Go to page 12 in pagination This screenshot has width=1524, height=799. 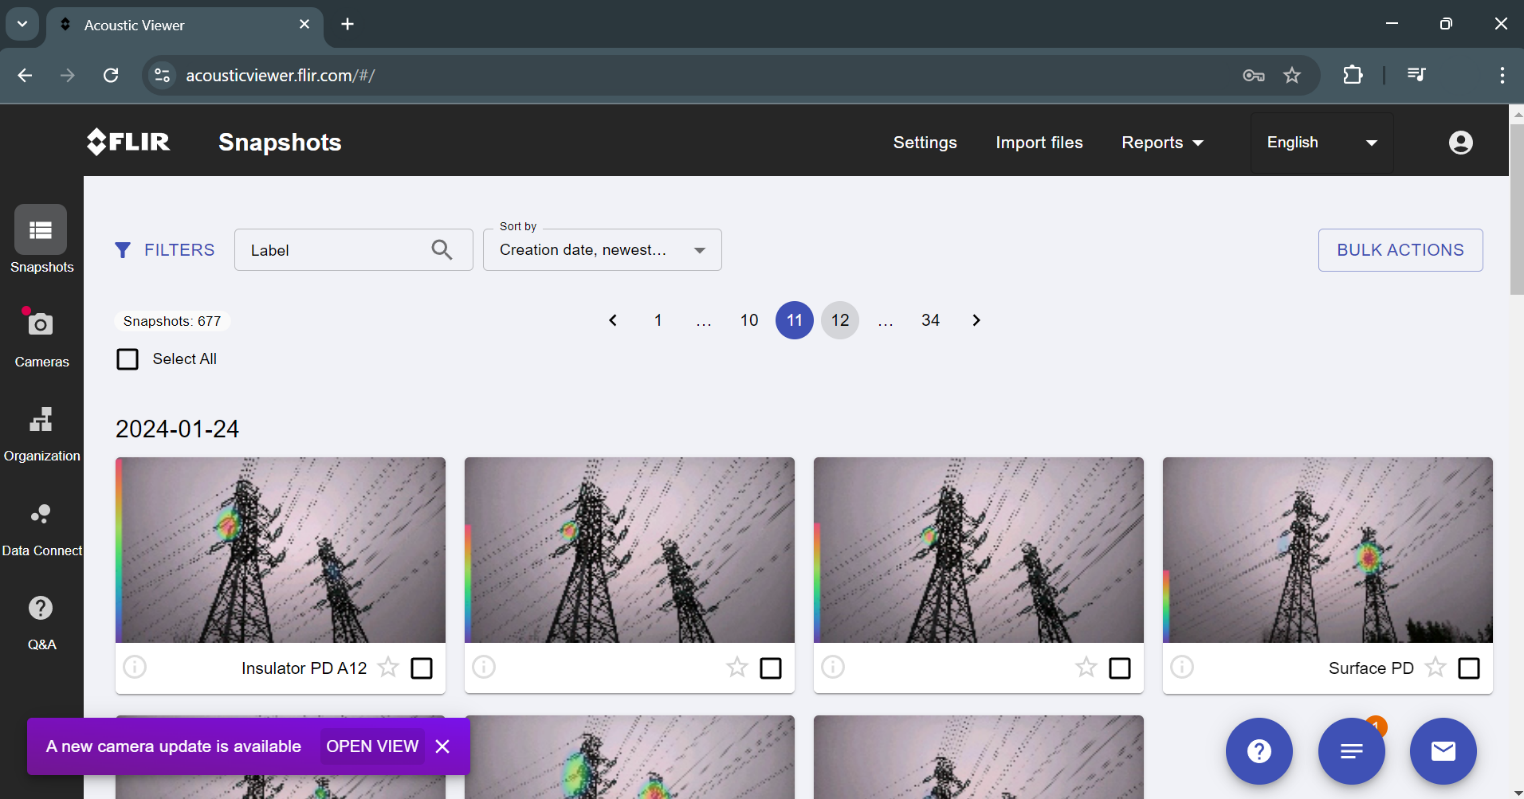pos(840,320)
